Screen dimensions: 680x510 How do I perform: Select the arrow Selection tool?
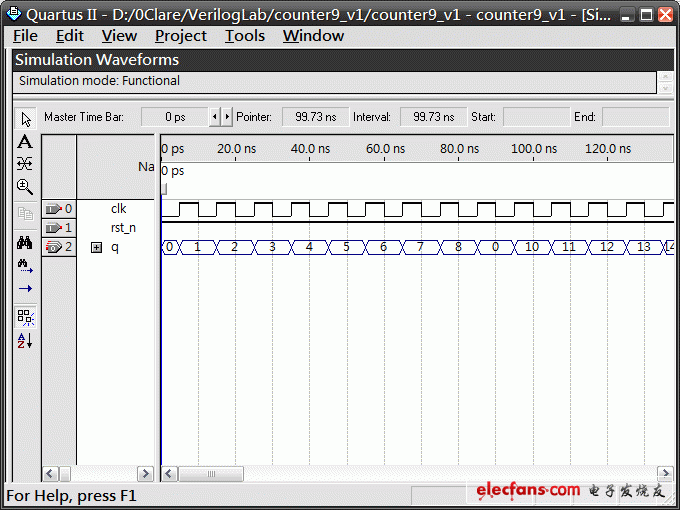click(26, 119)
